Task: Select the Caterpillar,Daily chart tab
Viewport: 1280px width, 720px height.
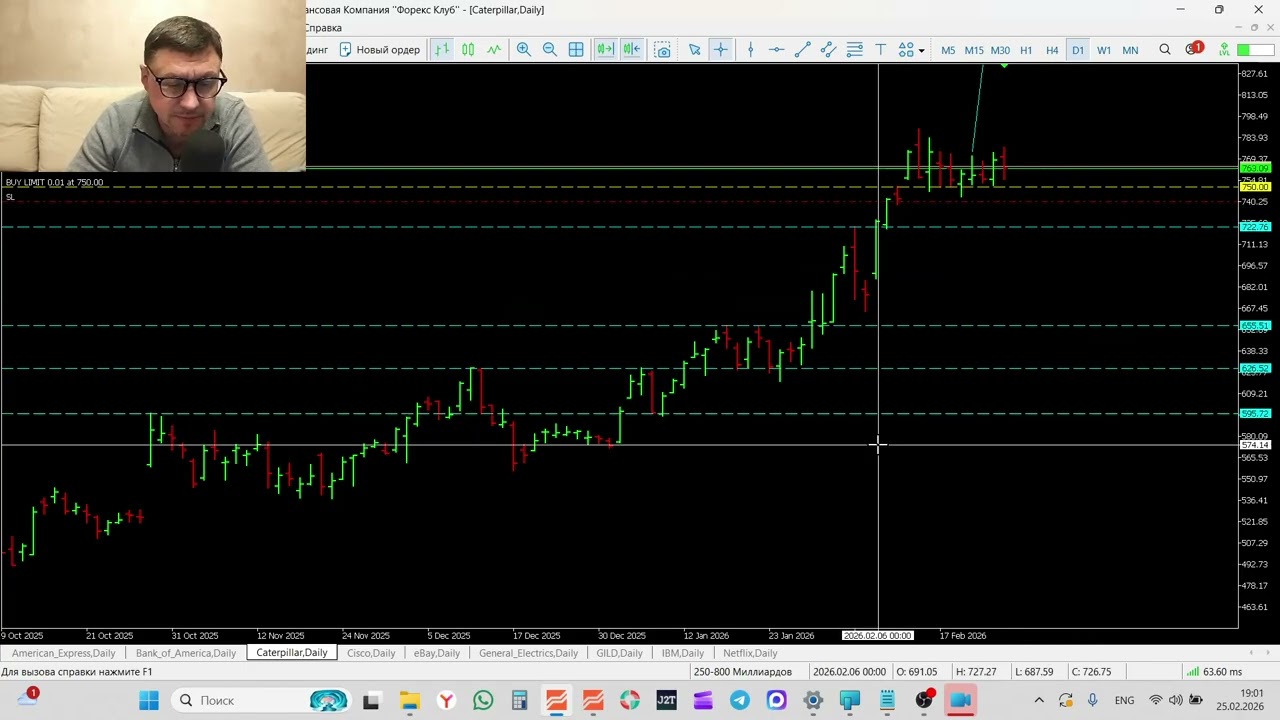Action: (292, 653)
